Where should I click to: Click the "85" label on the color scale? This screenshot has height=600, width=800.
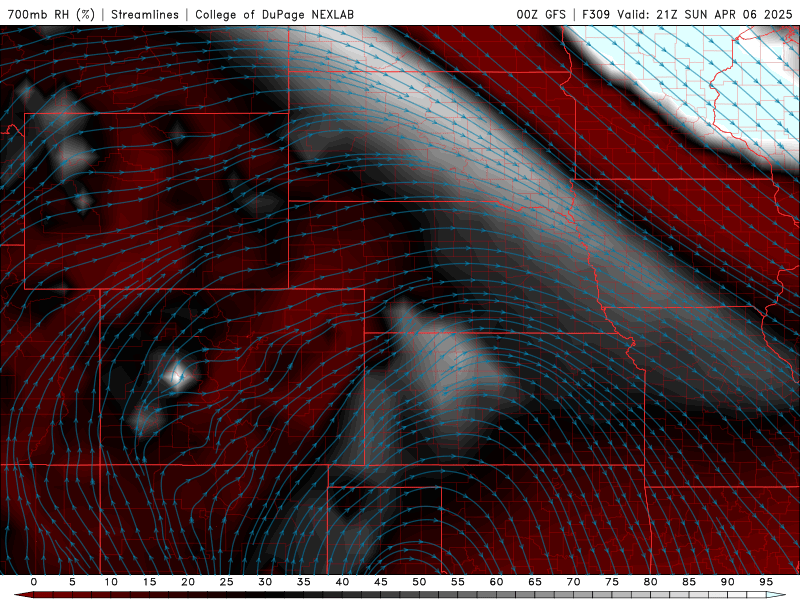689,582
